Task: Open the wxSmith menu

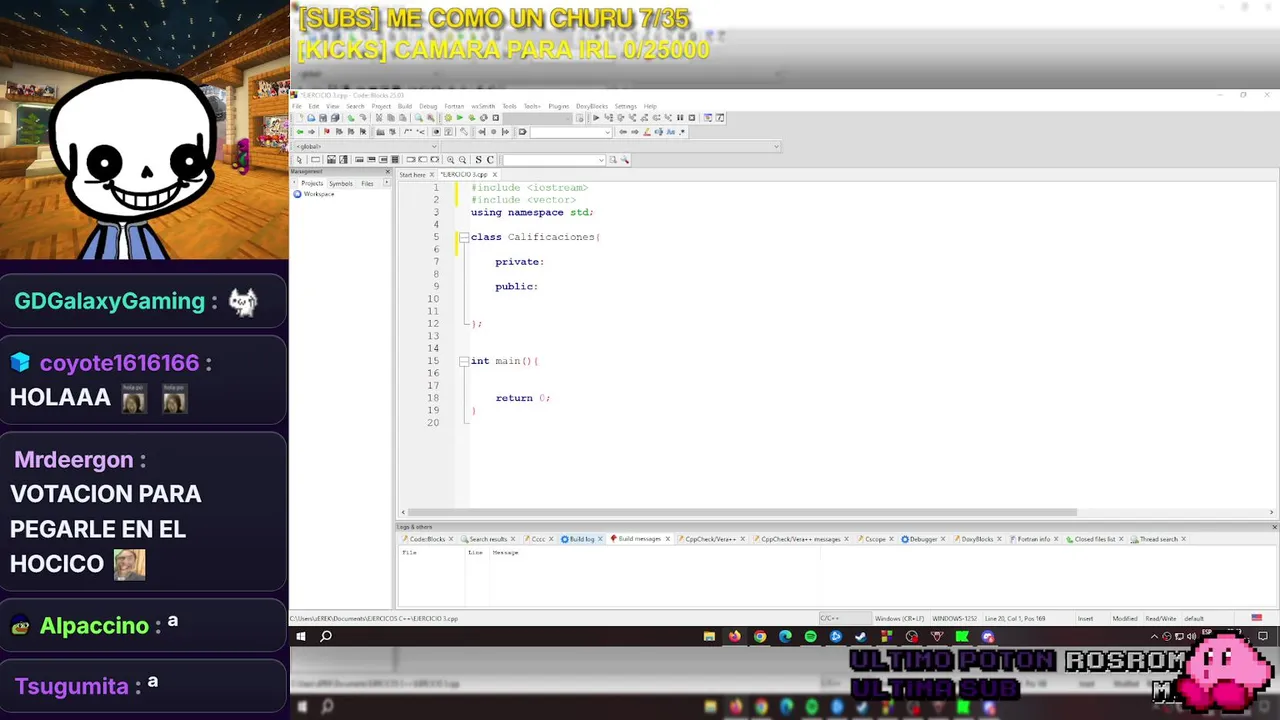Action: pyautogui.click(x=483, y=106)
